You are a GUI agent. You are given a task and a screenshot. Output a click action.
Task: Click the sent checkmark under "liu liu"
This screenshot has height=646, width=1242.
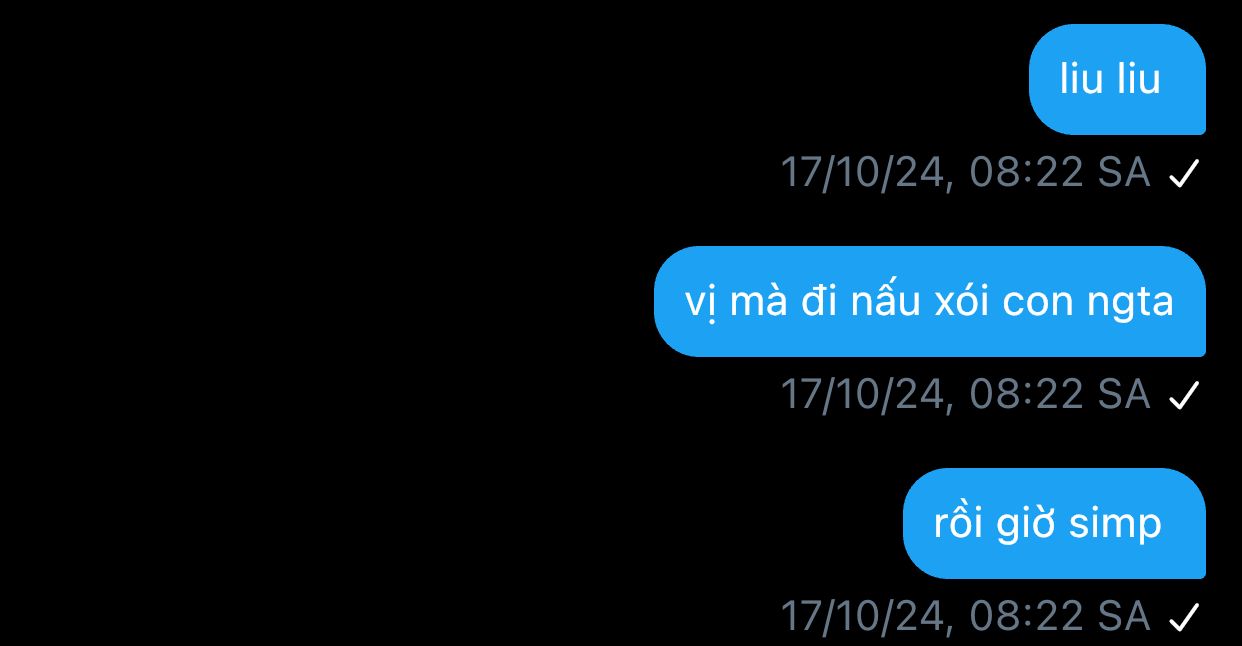1183,175
